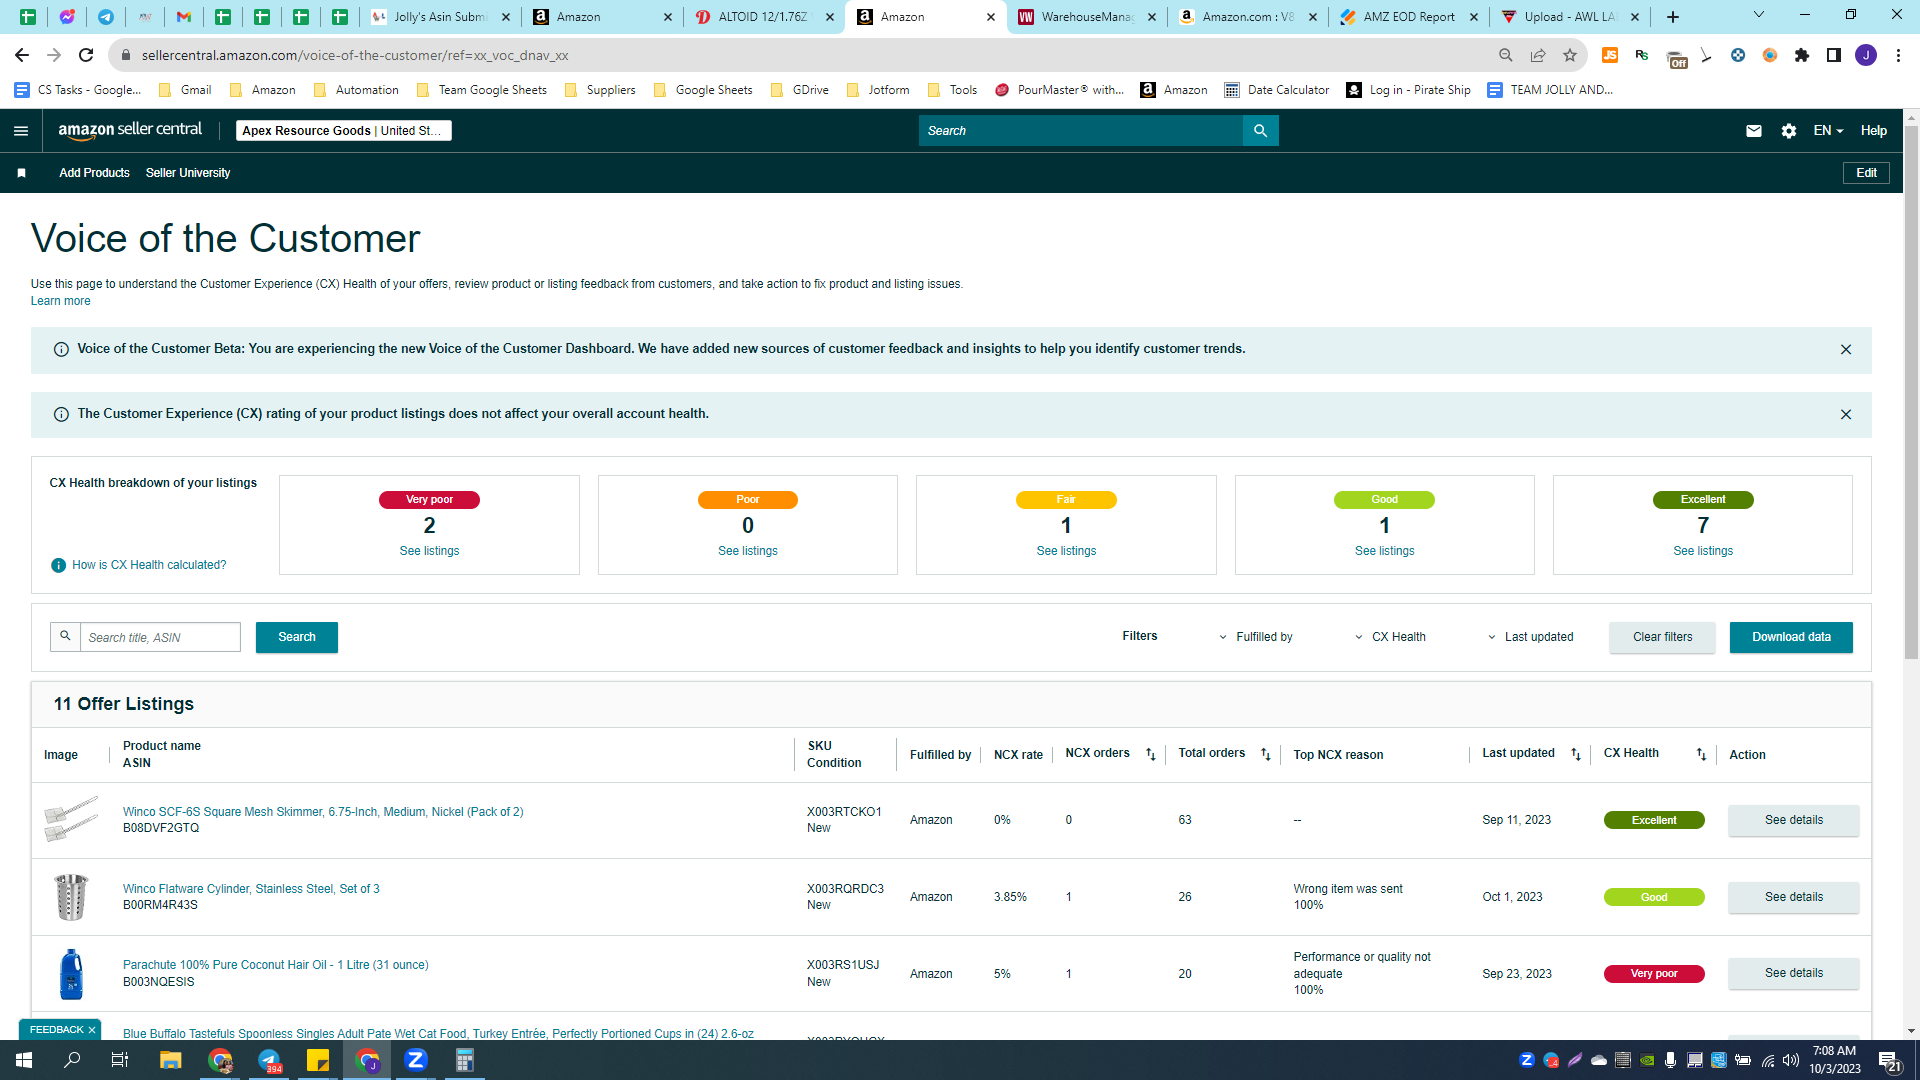See listings under Excellent
The width and height of the screenshot is (1920, 1080).
point(1703,551)
